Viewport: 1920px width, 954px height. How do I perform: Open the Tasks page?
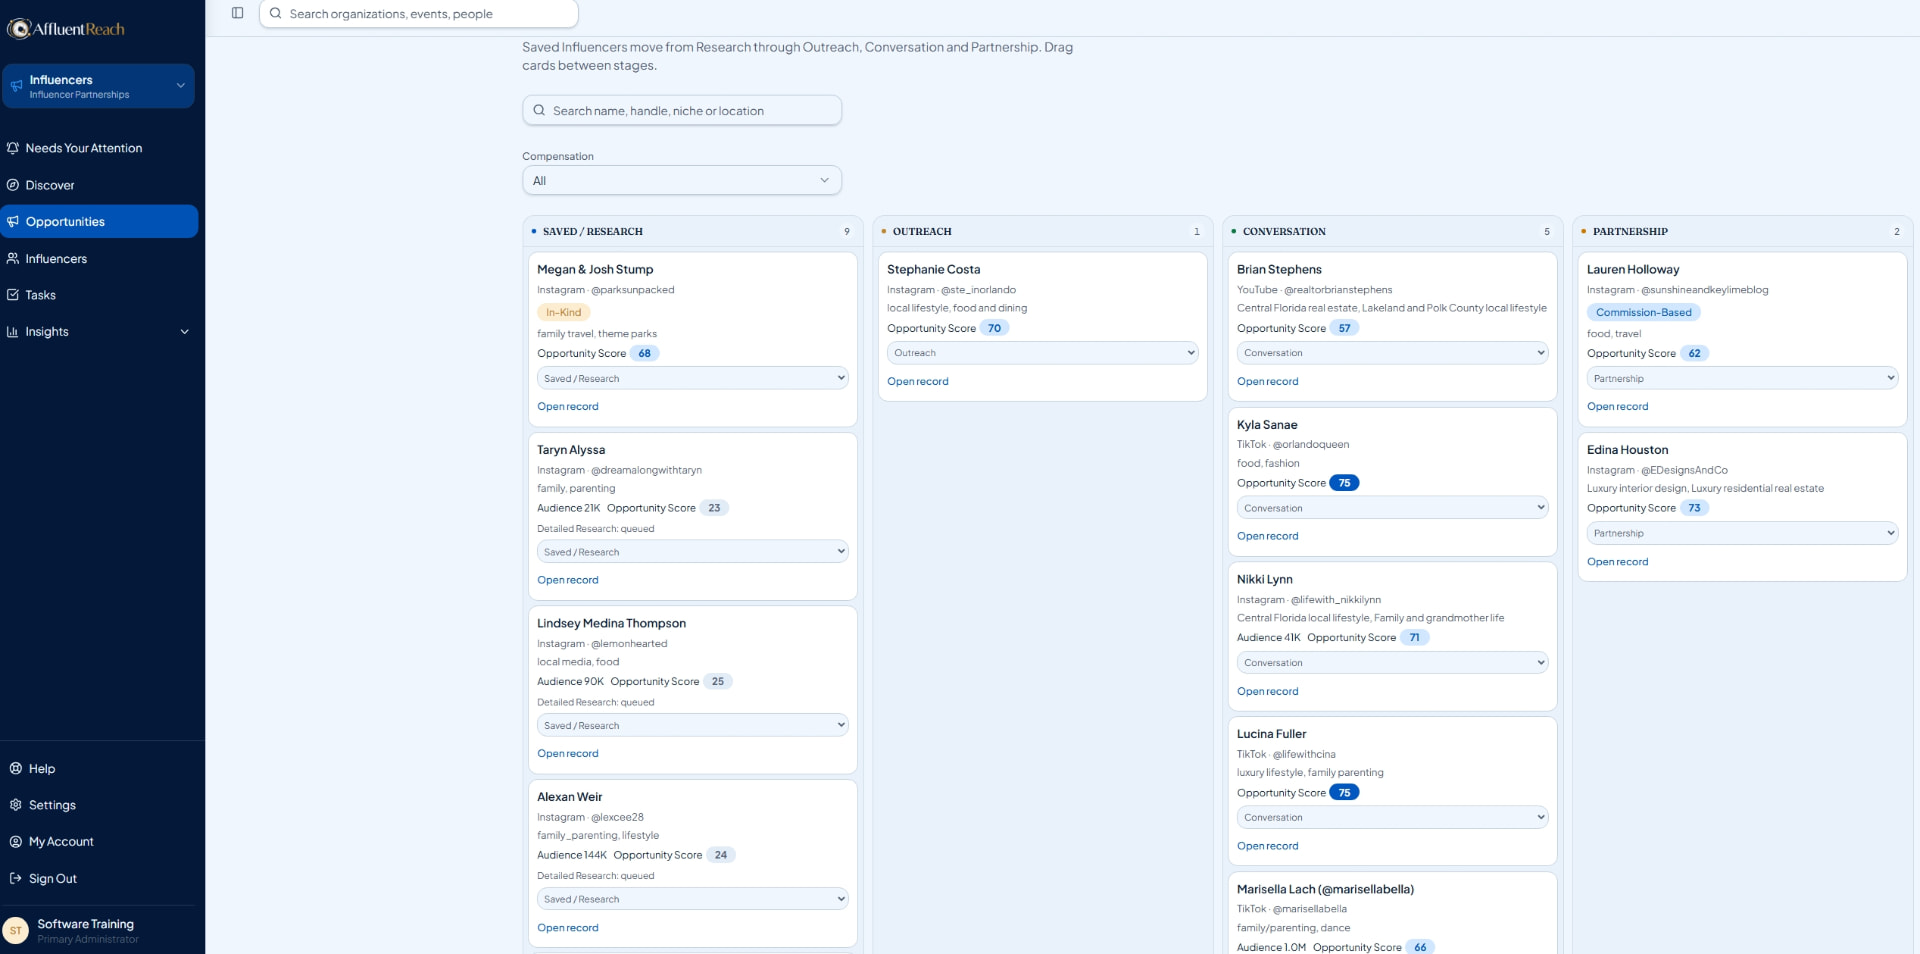tap(99, 295)
